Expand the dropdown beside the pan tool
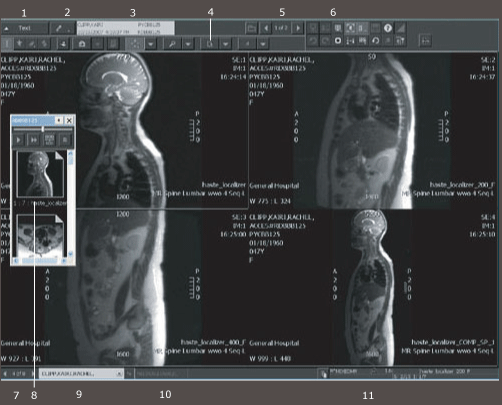Viewport: 502px width, 405px height. 151,44
